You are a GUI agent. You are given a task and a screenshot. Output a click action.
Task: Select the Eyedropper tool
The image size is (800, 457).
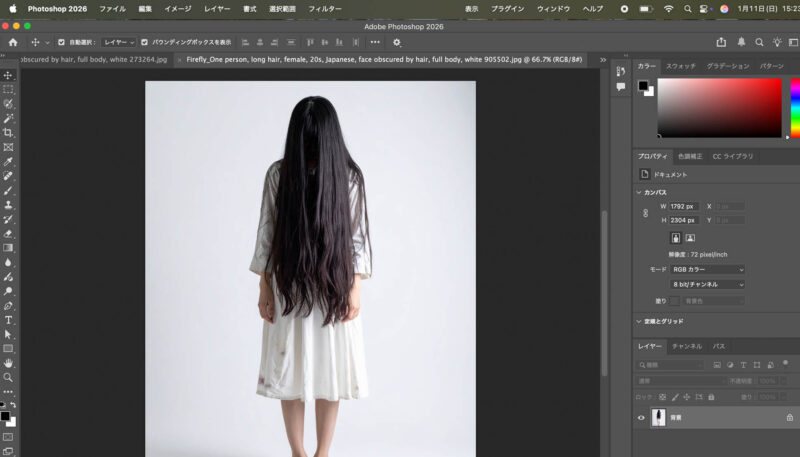click(8, 162)
